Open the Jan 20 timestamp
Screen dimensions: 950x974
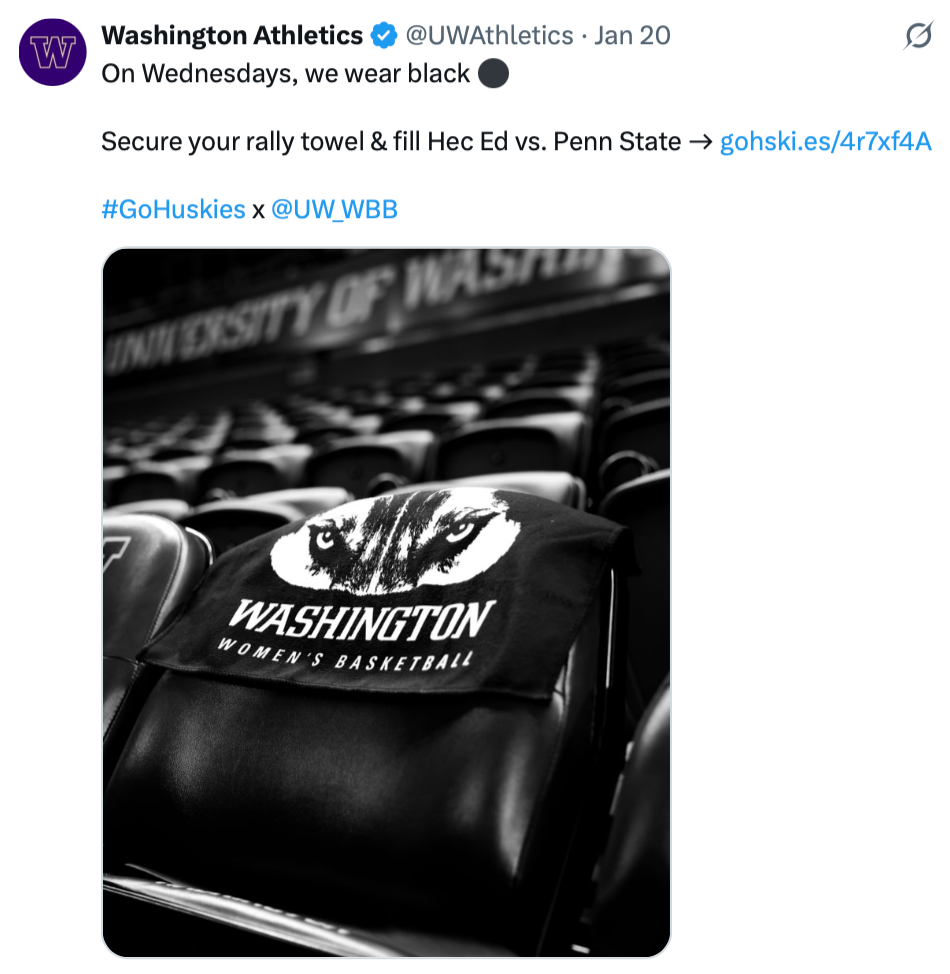coord(632,37)
